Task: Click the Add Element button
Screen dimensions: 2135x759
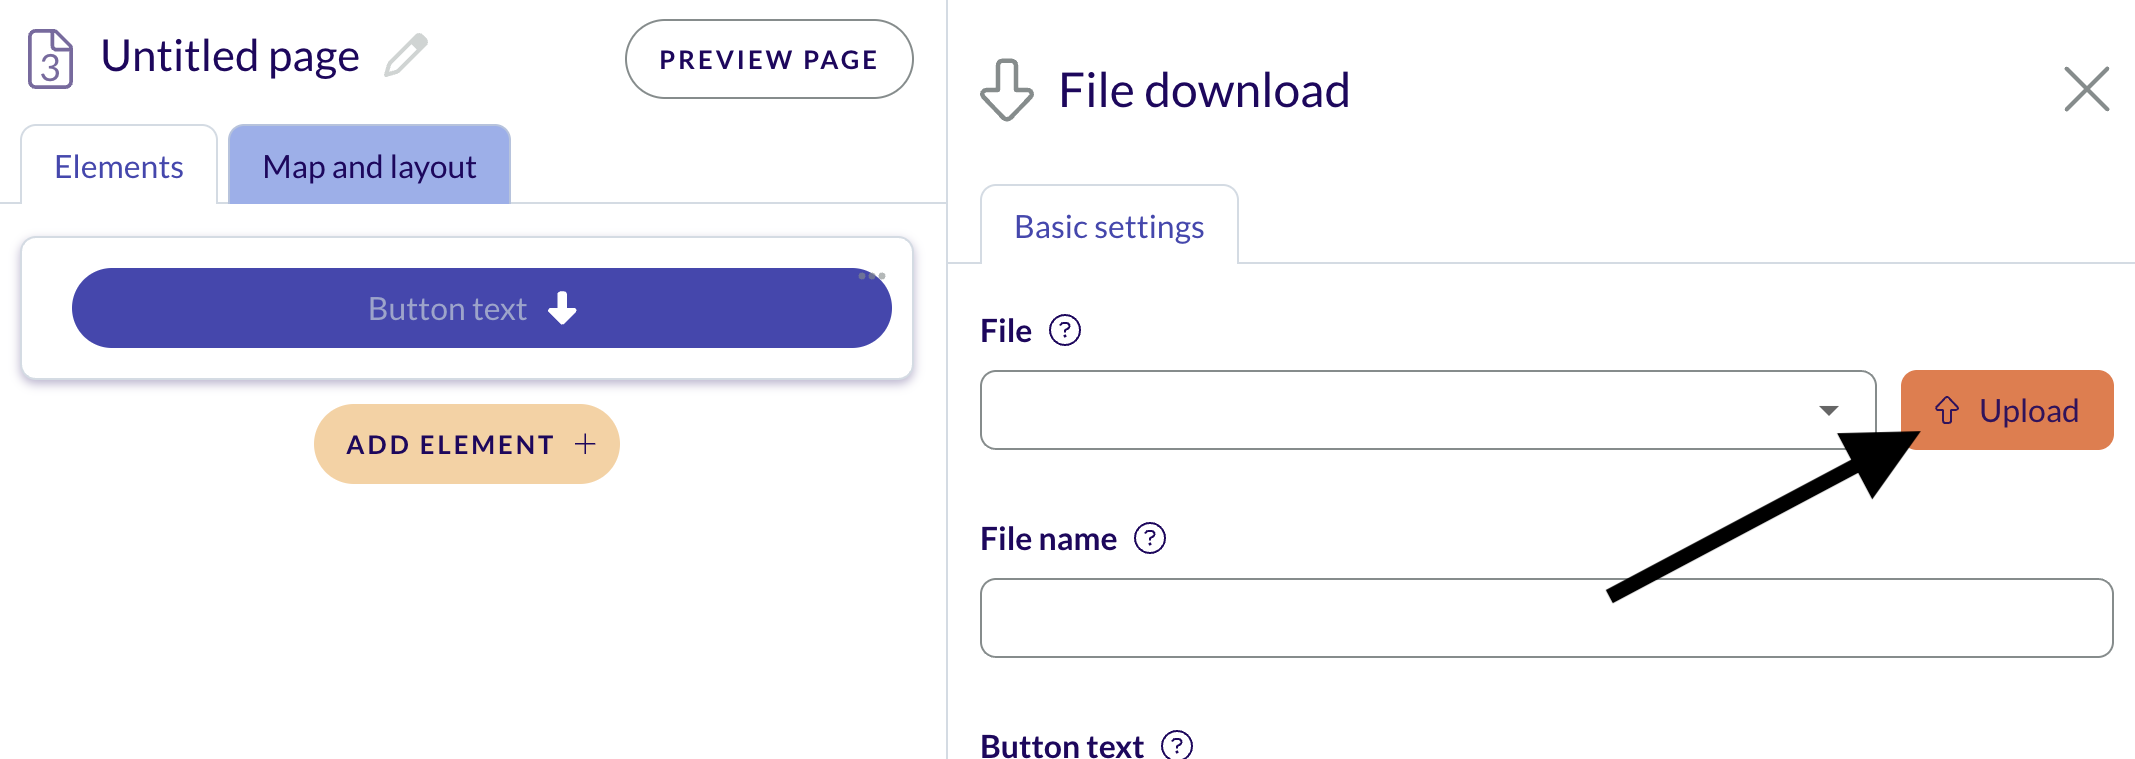Action: point(467,444)
